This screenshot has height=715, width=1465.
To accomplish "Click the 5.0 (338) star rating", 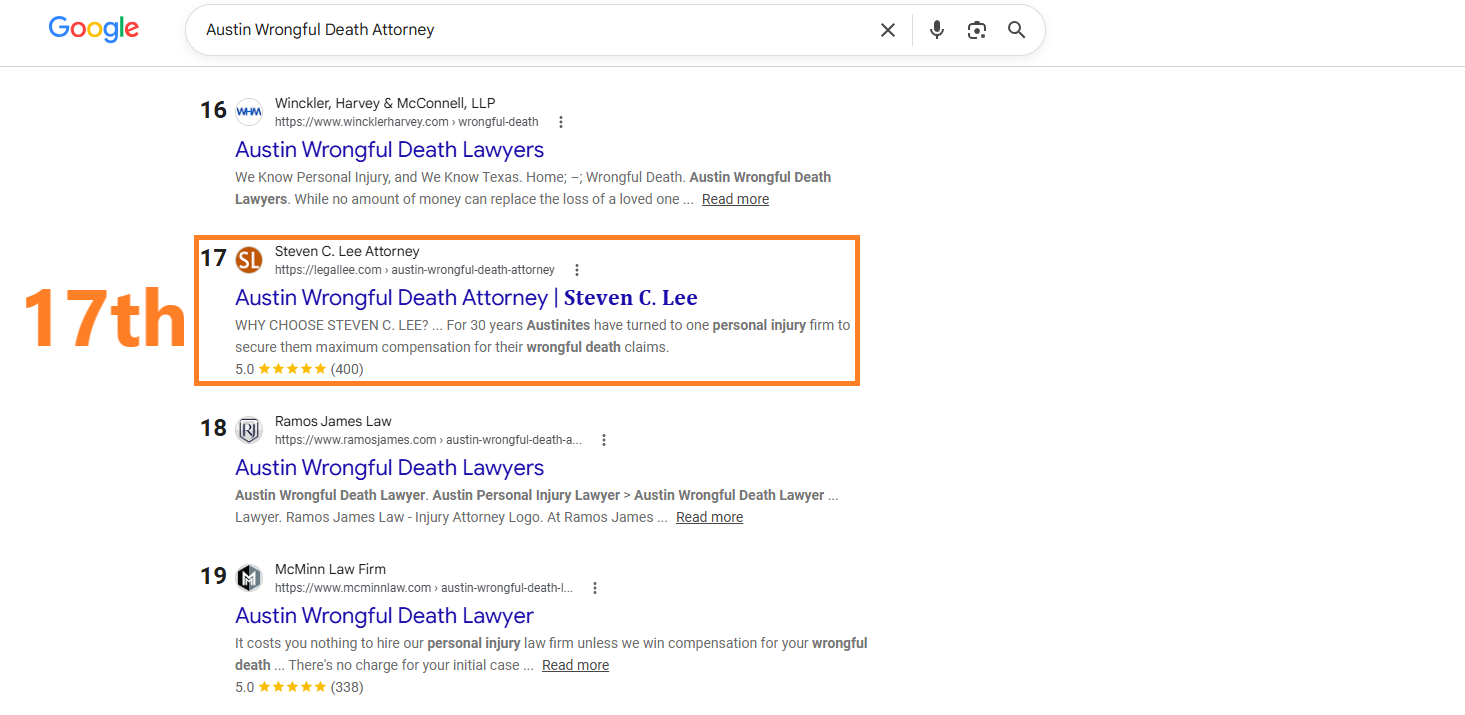I will [299, 687].
